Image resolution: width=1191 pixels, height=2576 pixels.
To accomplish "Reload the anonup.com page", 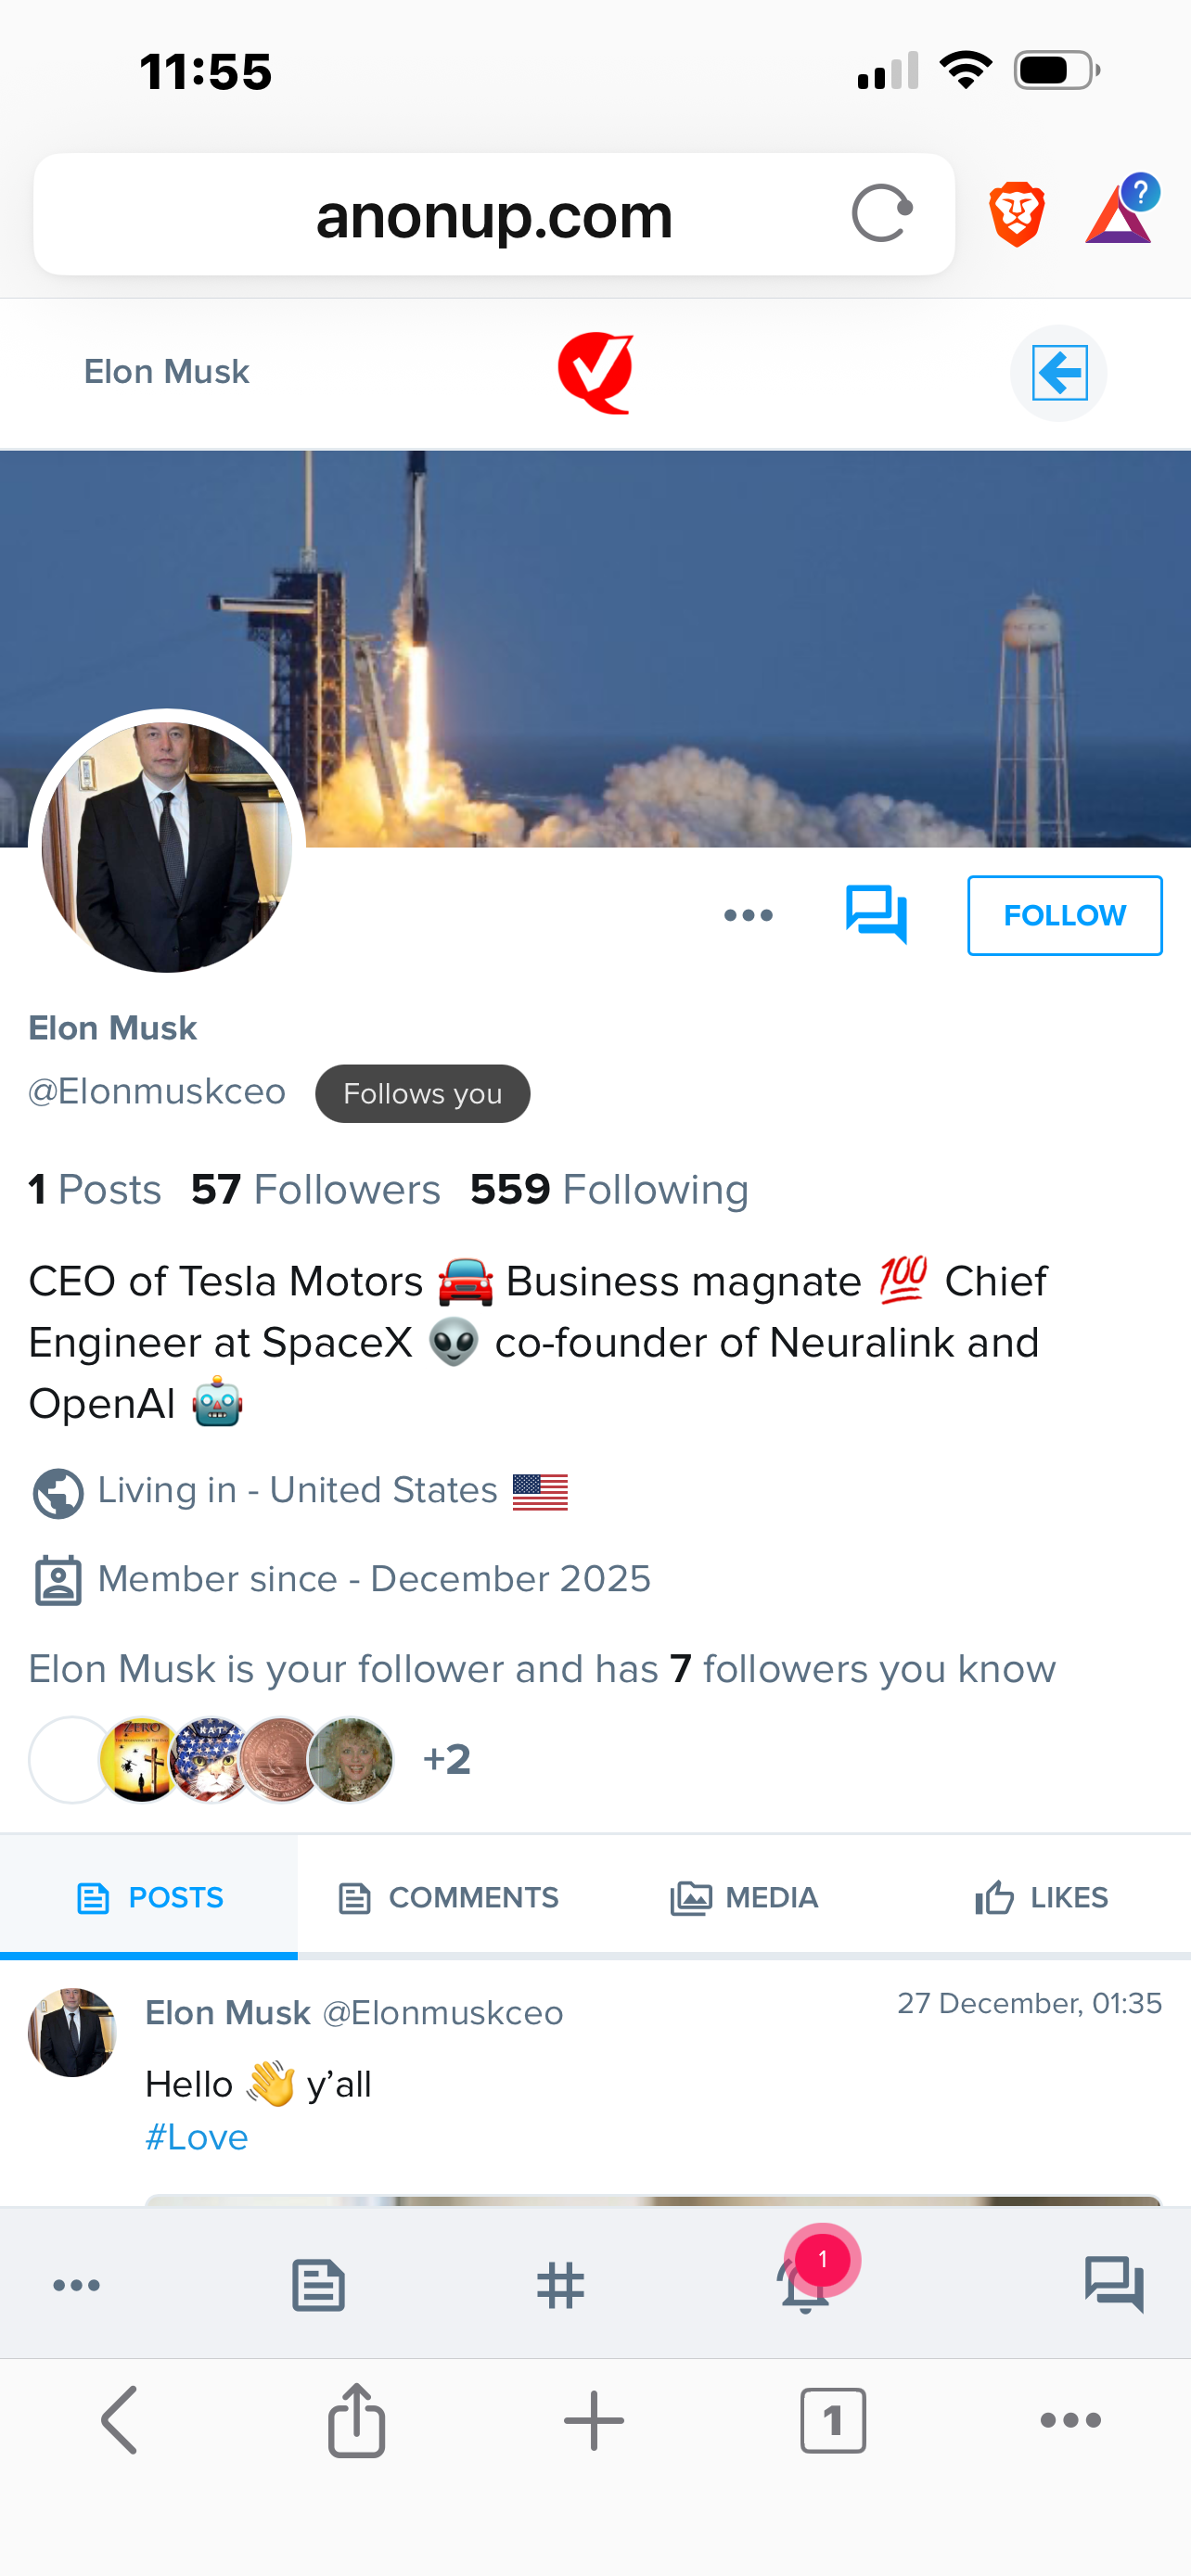I will [x=881, y=214].
